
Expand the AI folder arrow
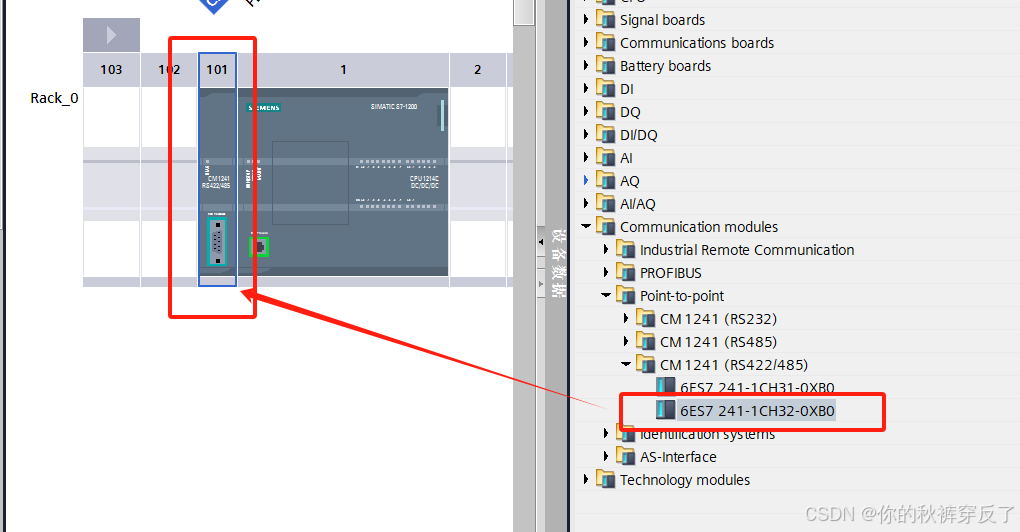pyautogui.click(x=585, y=157)
